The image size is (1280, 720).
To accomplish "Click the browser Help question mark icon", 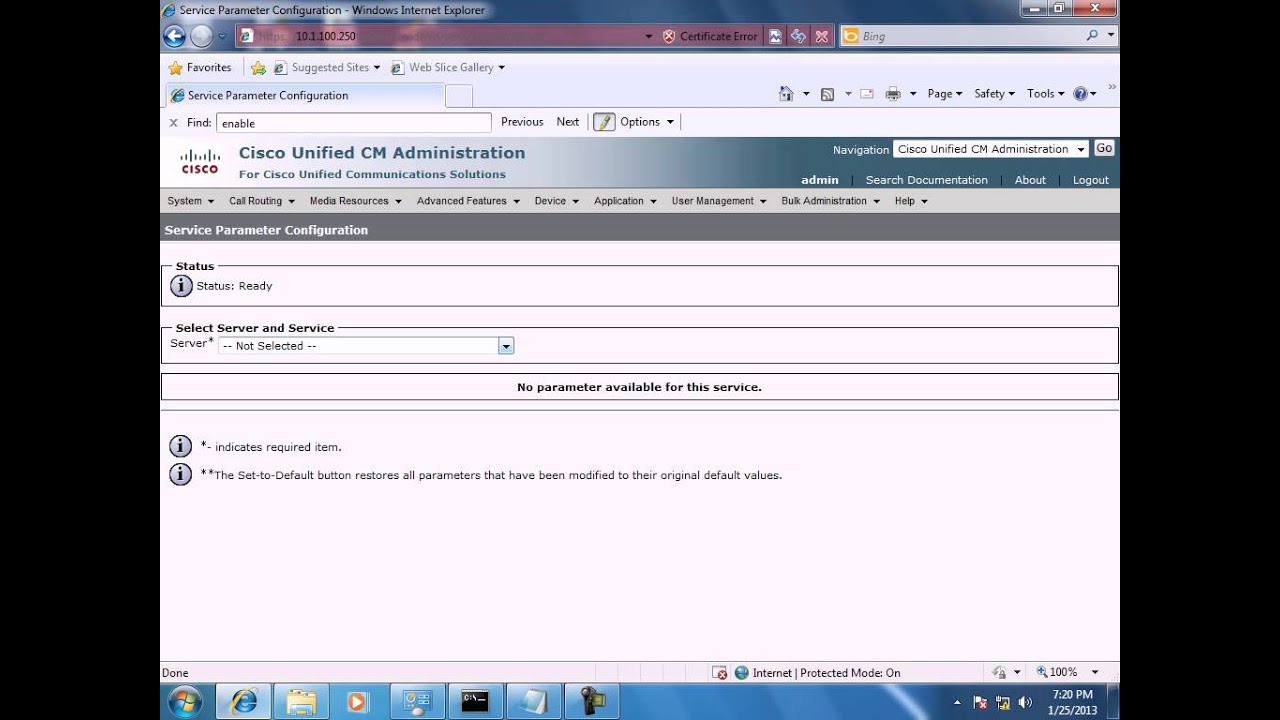I will coord(1080,93).
